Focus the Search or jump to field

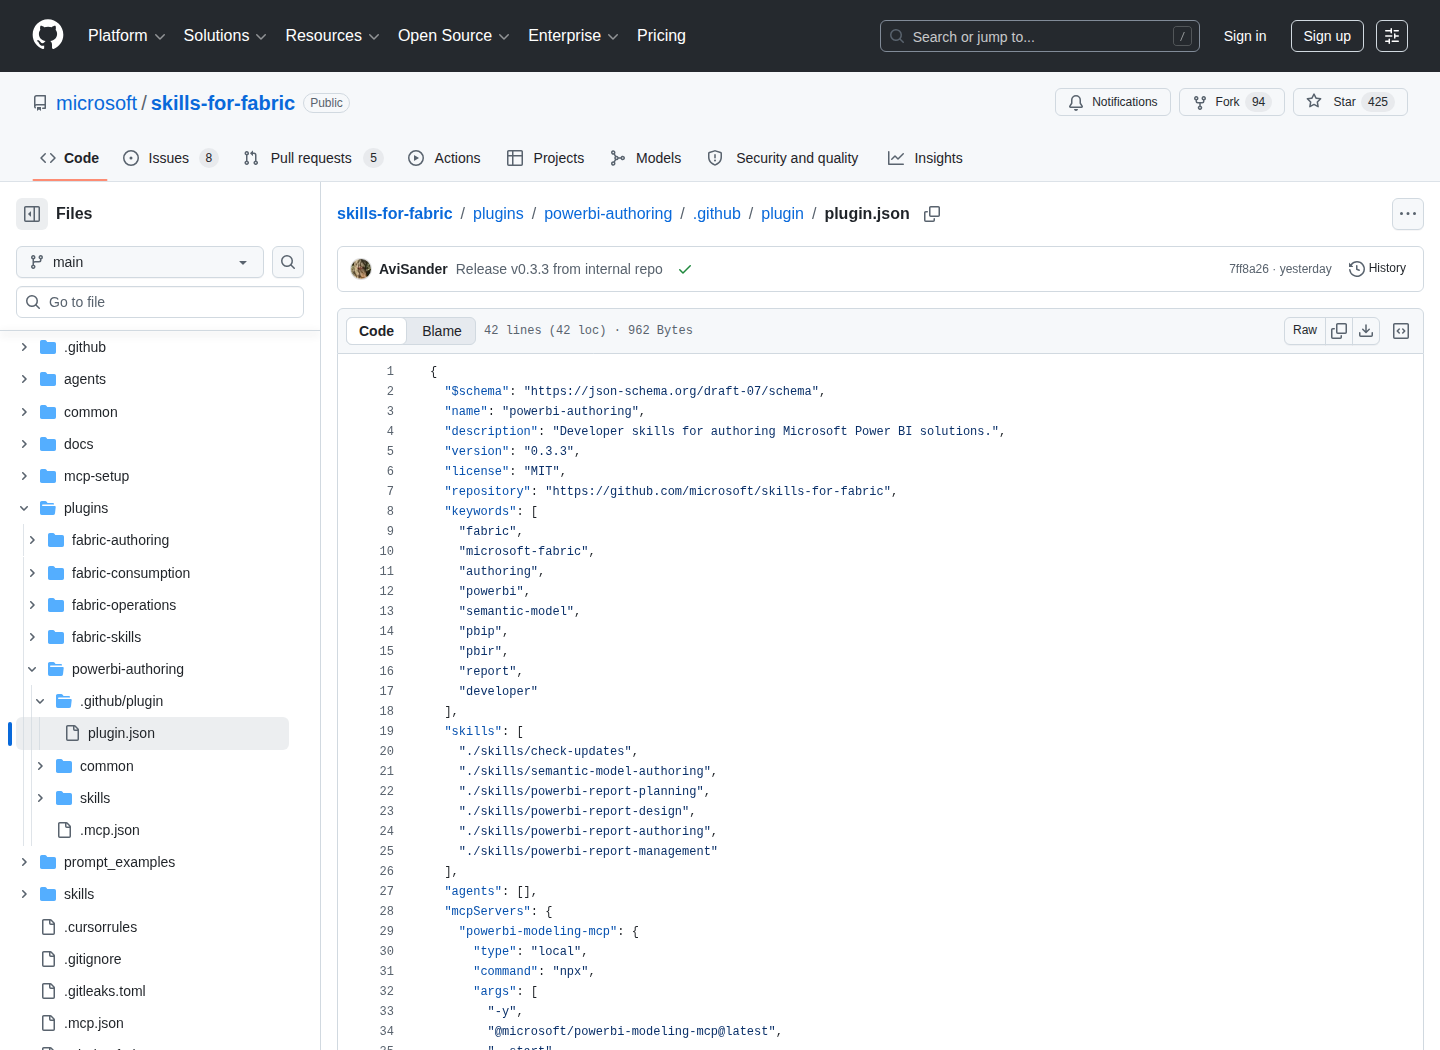(1040, 36)
